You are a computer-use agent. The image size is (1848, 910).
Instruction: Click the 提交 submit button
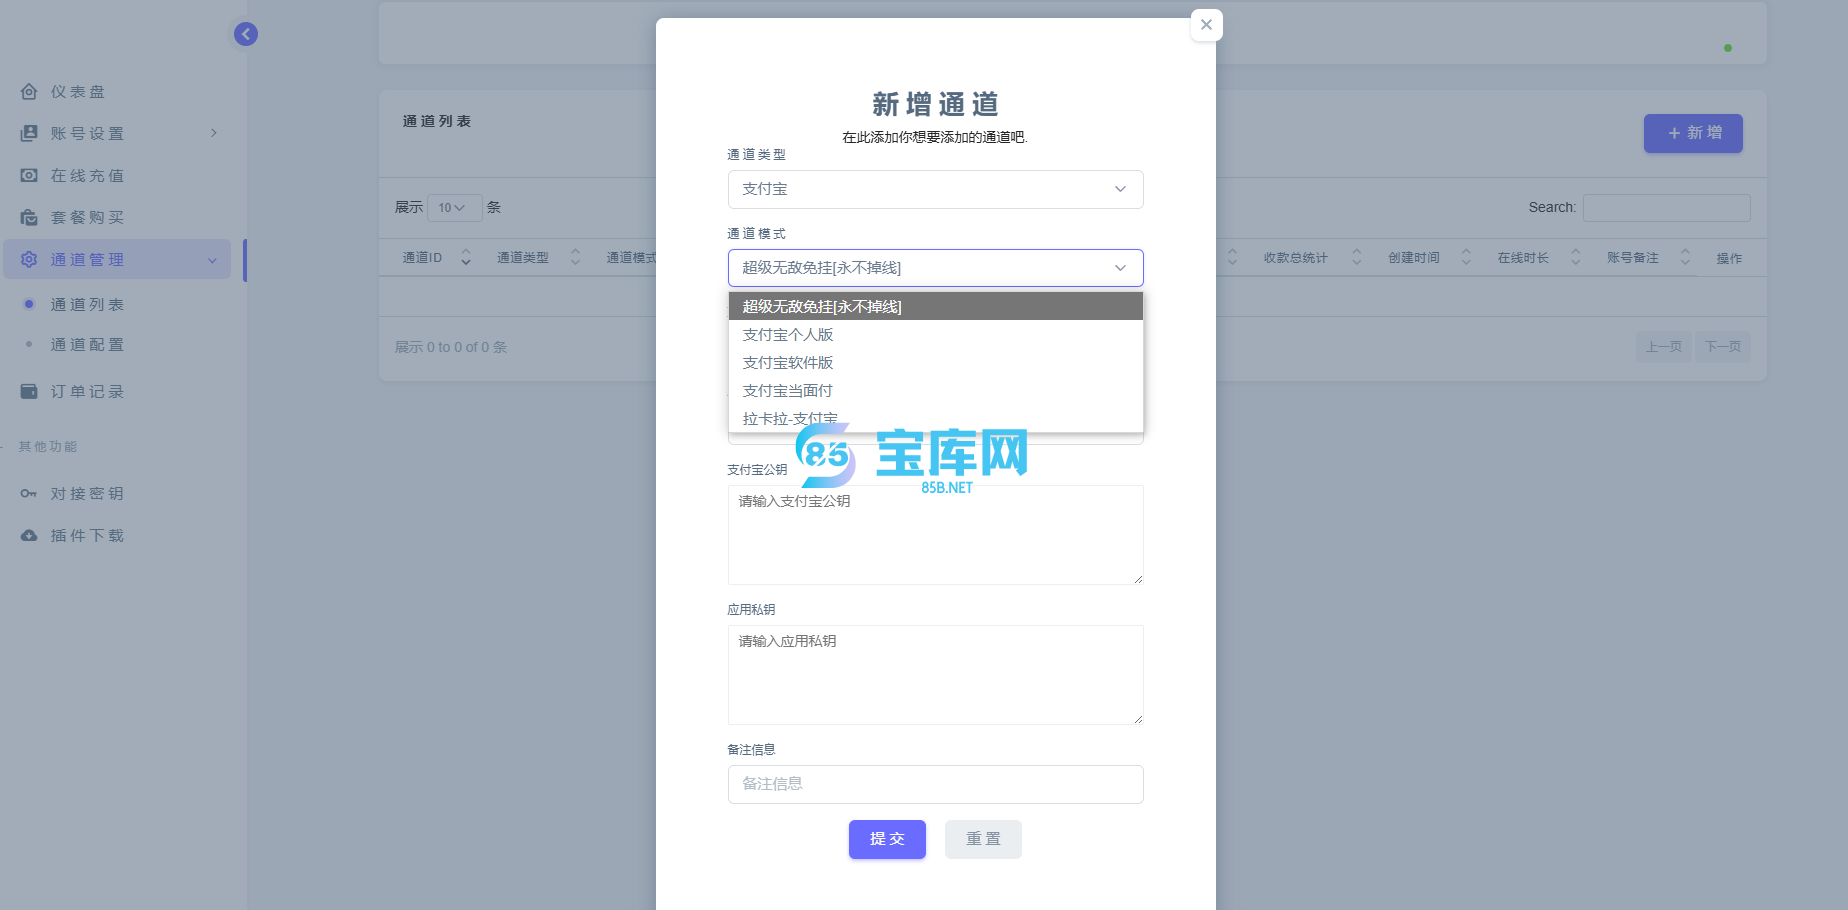887,839
